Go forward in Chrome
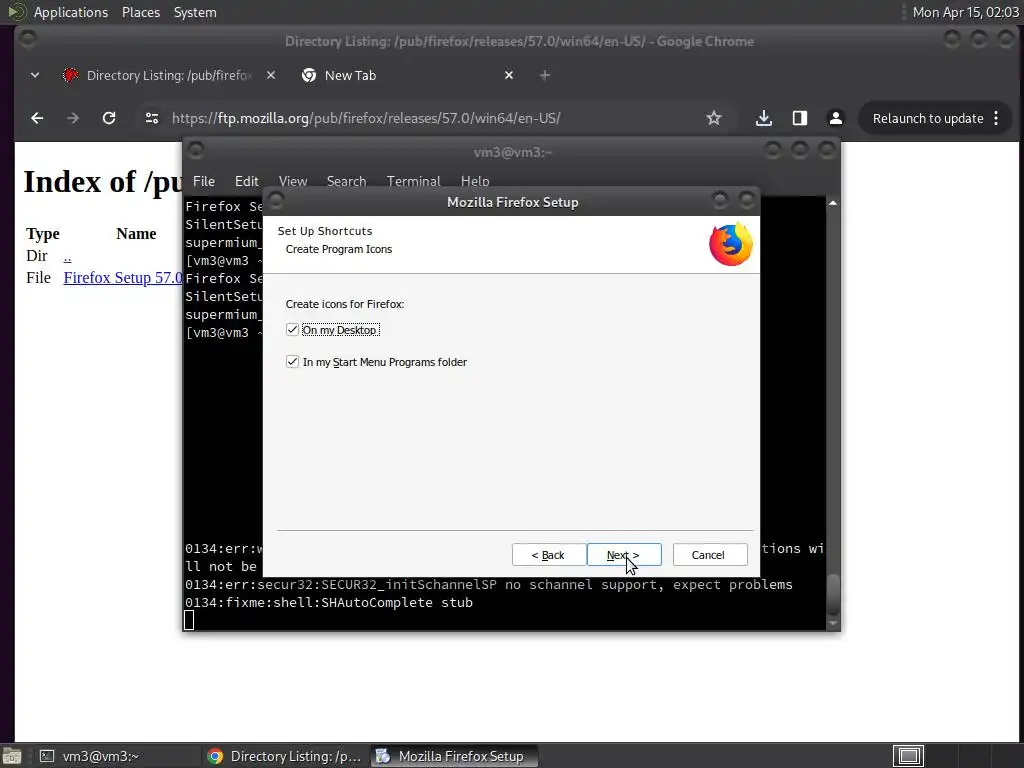 tap(72, 118)
